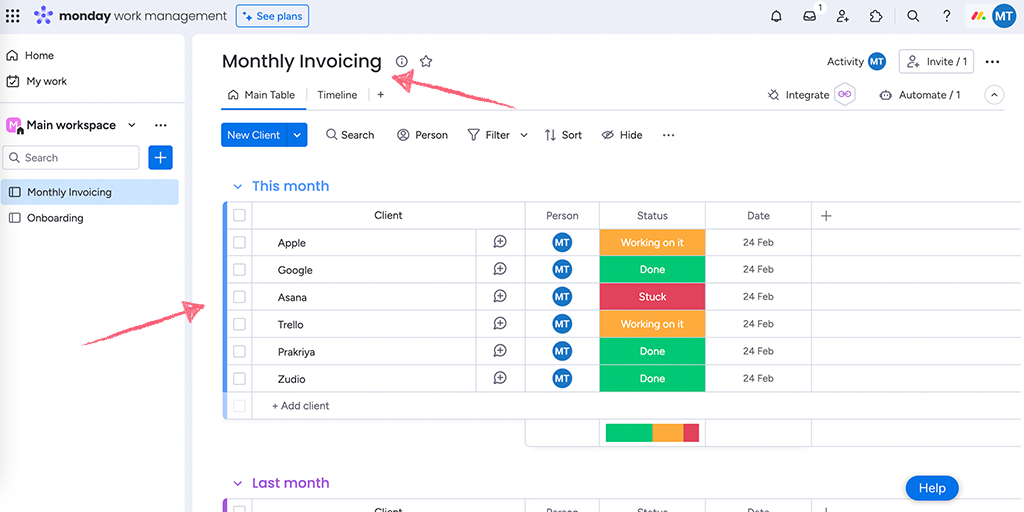Open the MT profile avatar menu
The height and width of the screenshot is (512, 1024).
coord(1004,16)
